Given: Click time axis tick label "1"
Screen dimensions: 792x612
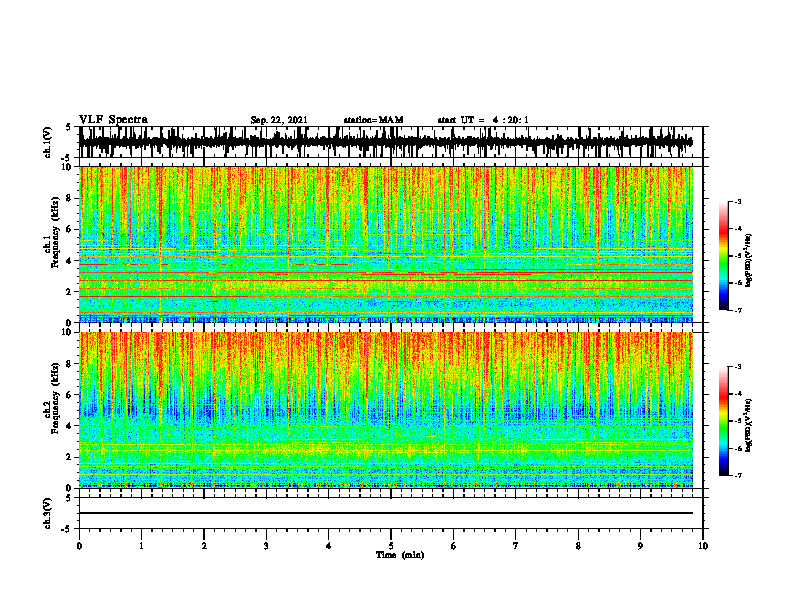Looking at the screenshot, I should coord(141,546).
